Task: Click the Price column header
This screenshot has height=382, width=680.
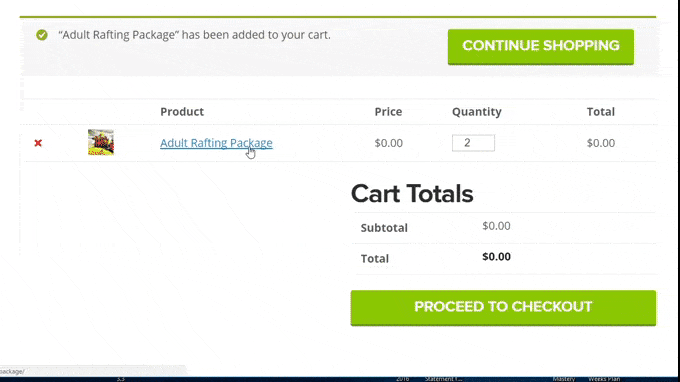Action: [x=388, y=111]
